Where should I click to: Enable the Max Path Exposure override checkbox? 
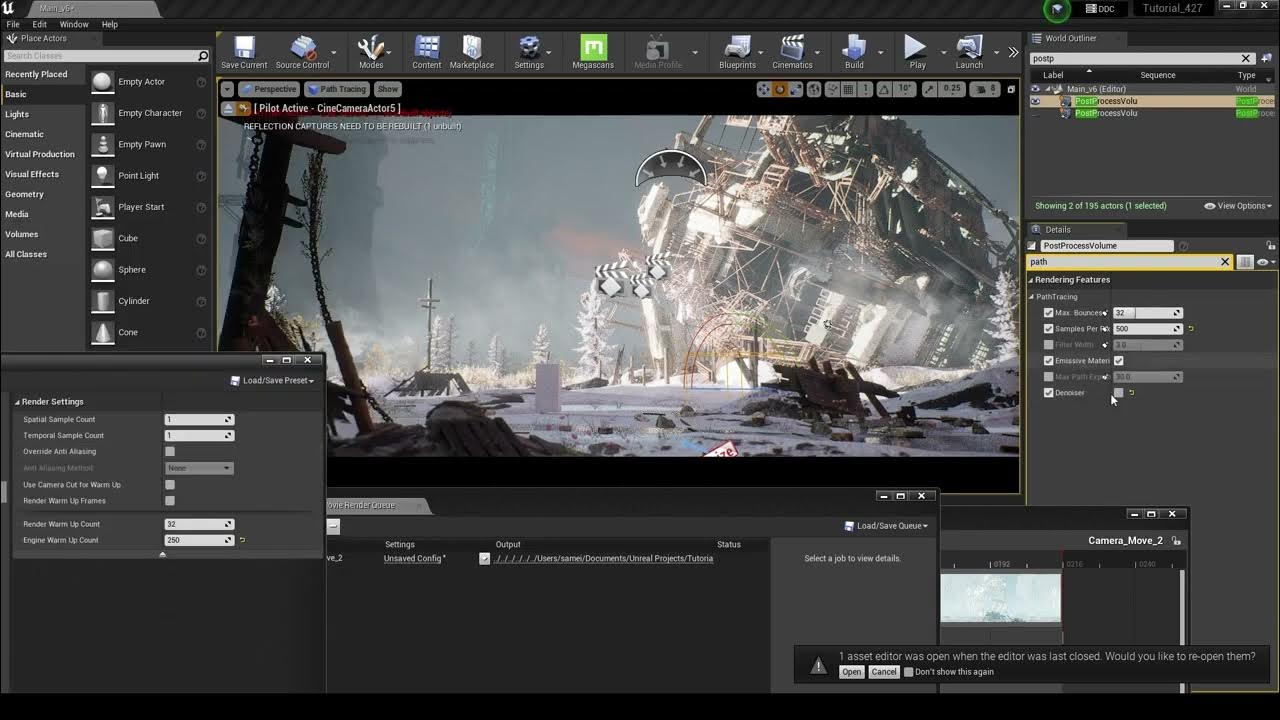click(x=1048, y=377)
